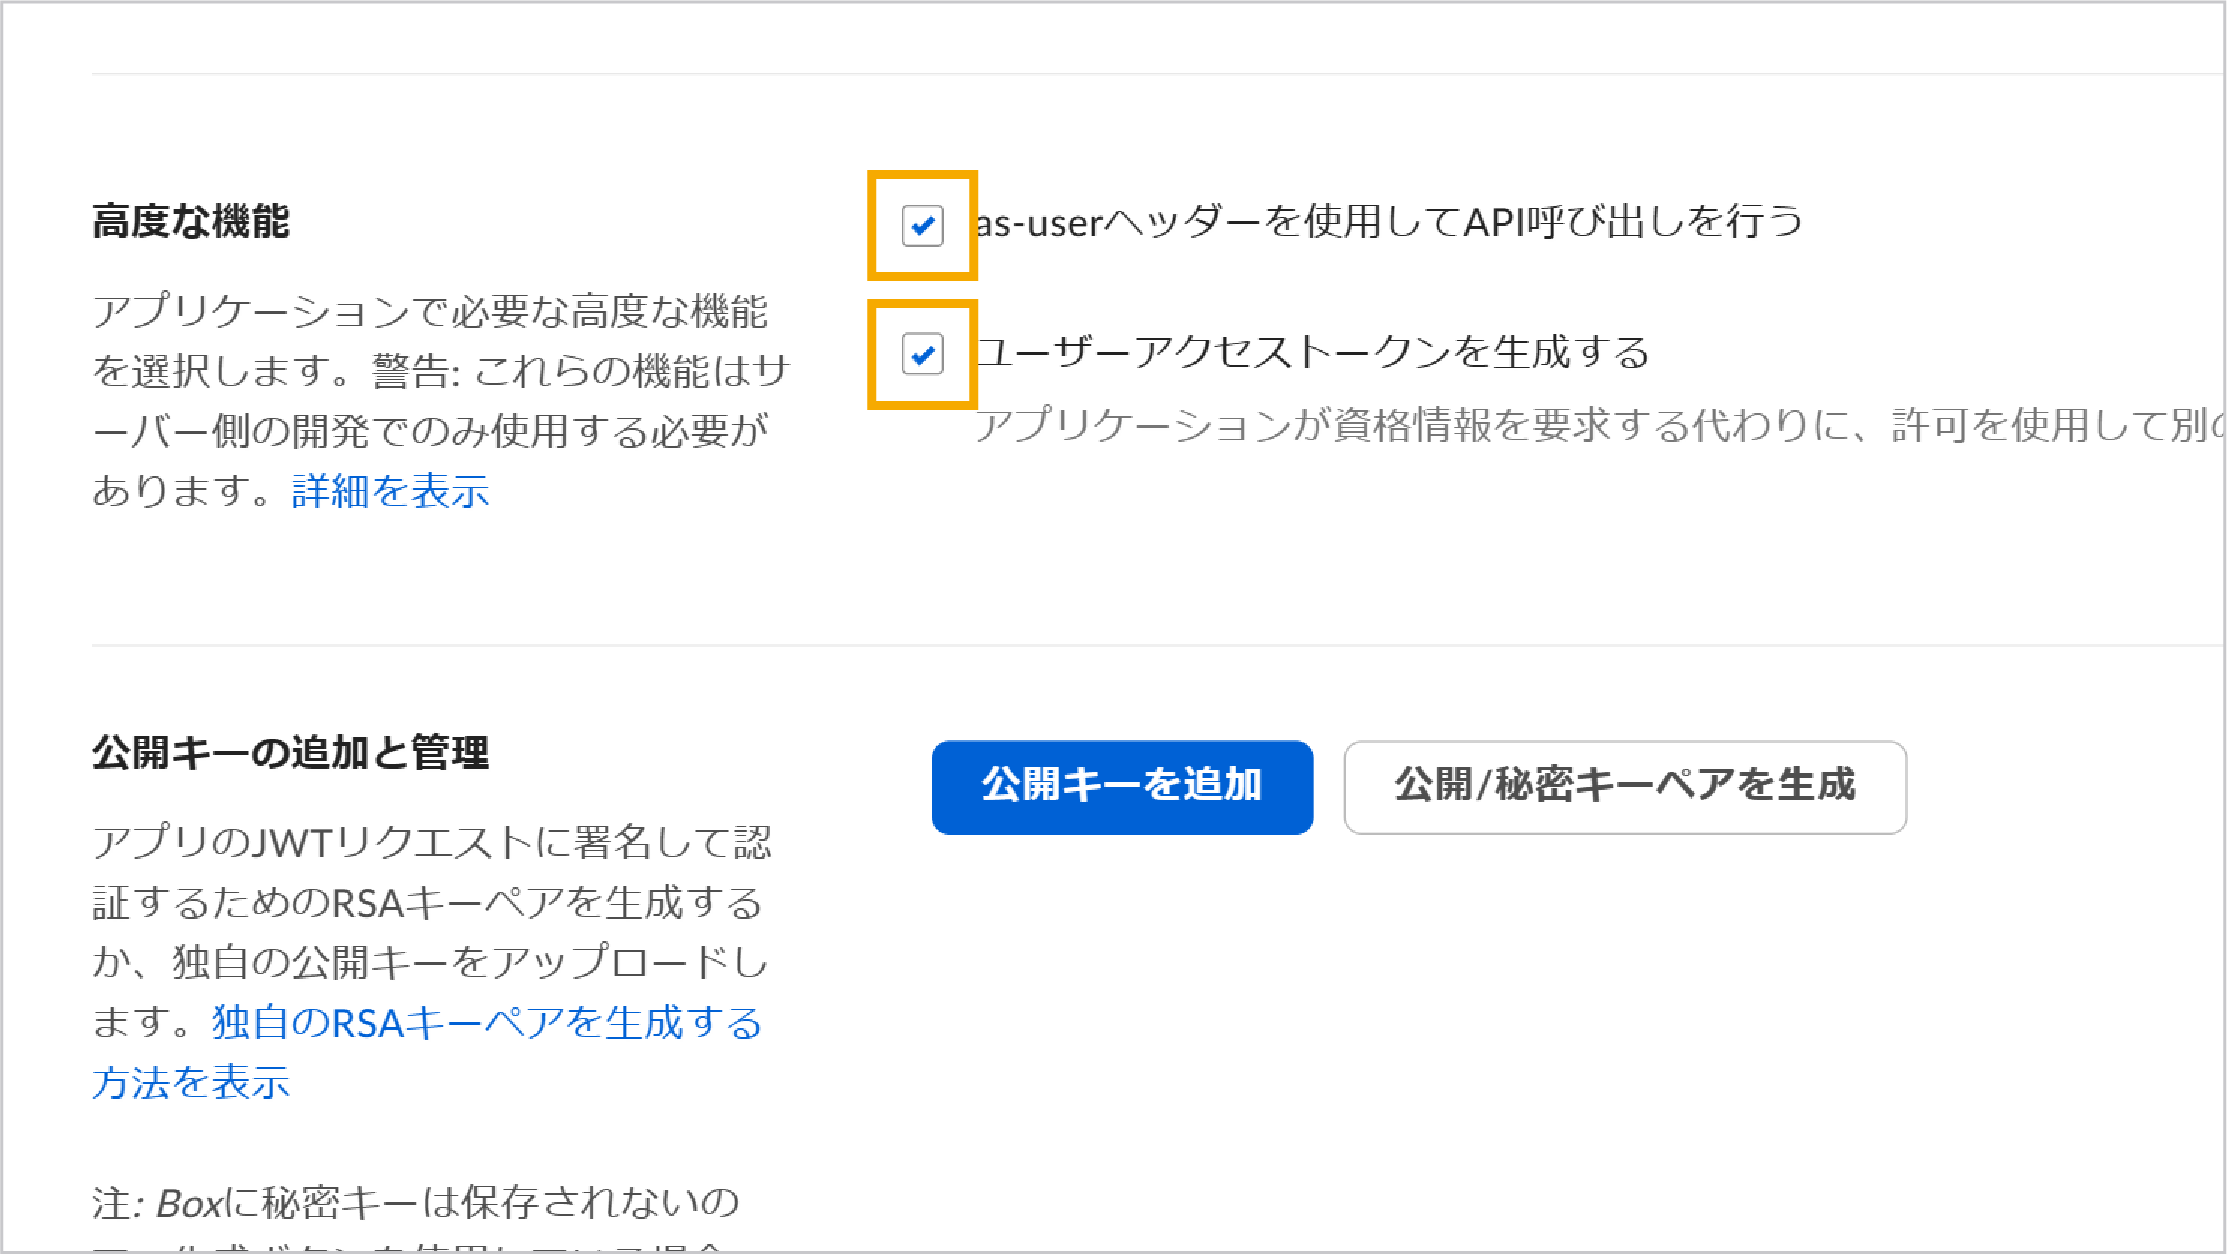2227x1254 pixels.
Task: Click the 高度な機能 section heading
Action: tap(191, 221)
